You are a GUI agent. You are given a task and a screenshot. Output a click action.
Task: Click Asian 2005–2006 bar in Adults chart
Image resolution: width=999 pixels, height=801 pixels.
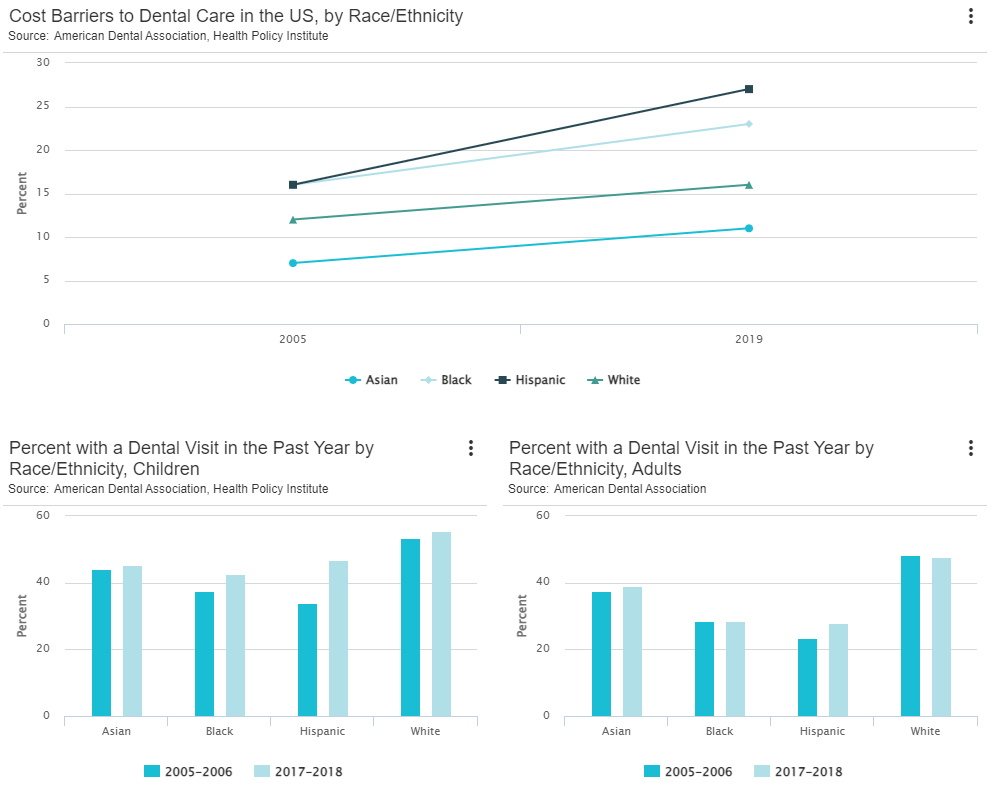(x=601, y=654)
